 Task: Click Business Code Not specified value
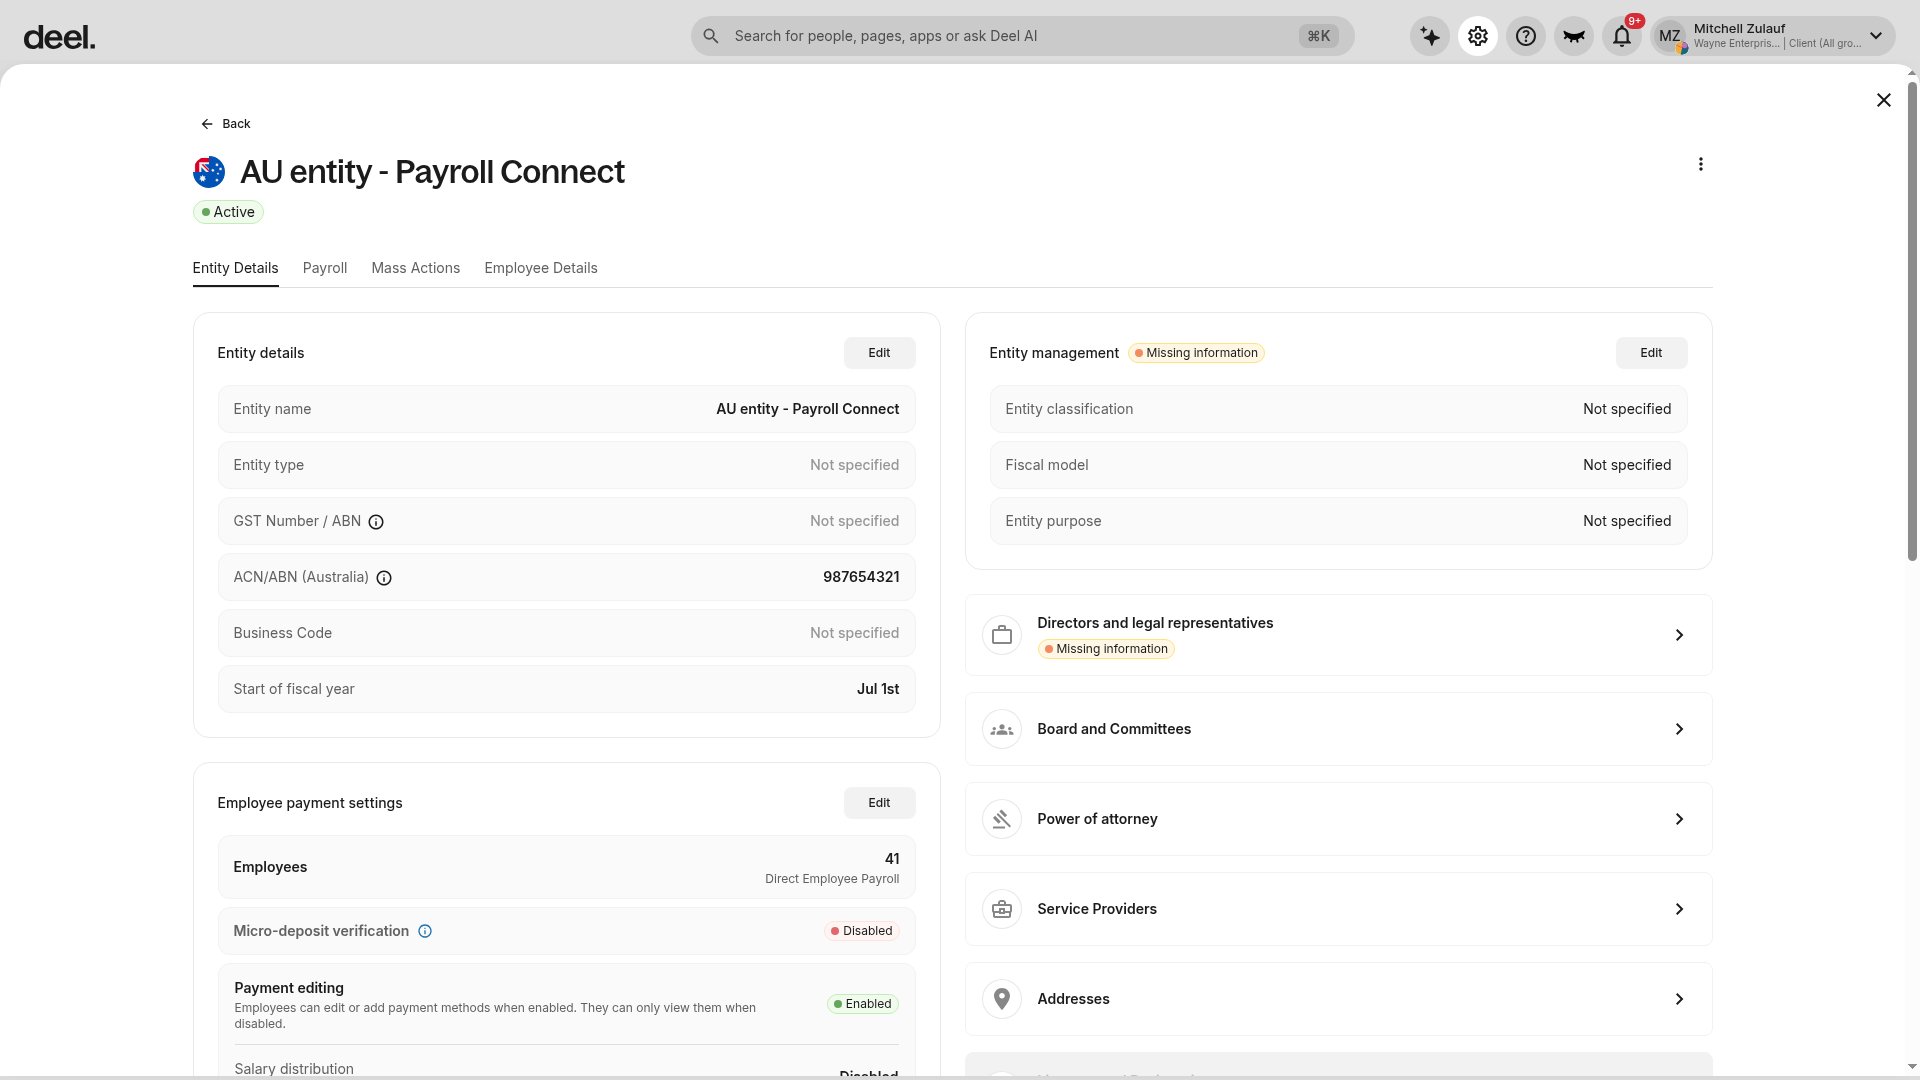point(854,633)
